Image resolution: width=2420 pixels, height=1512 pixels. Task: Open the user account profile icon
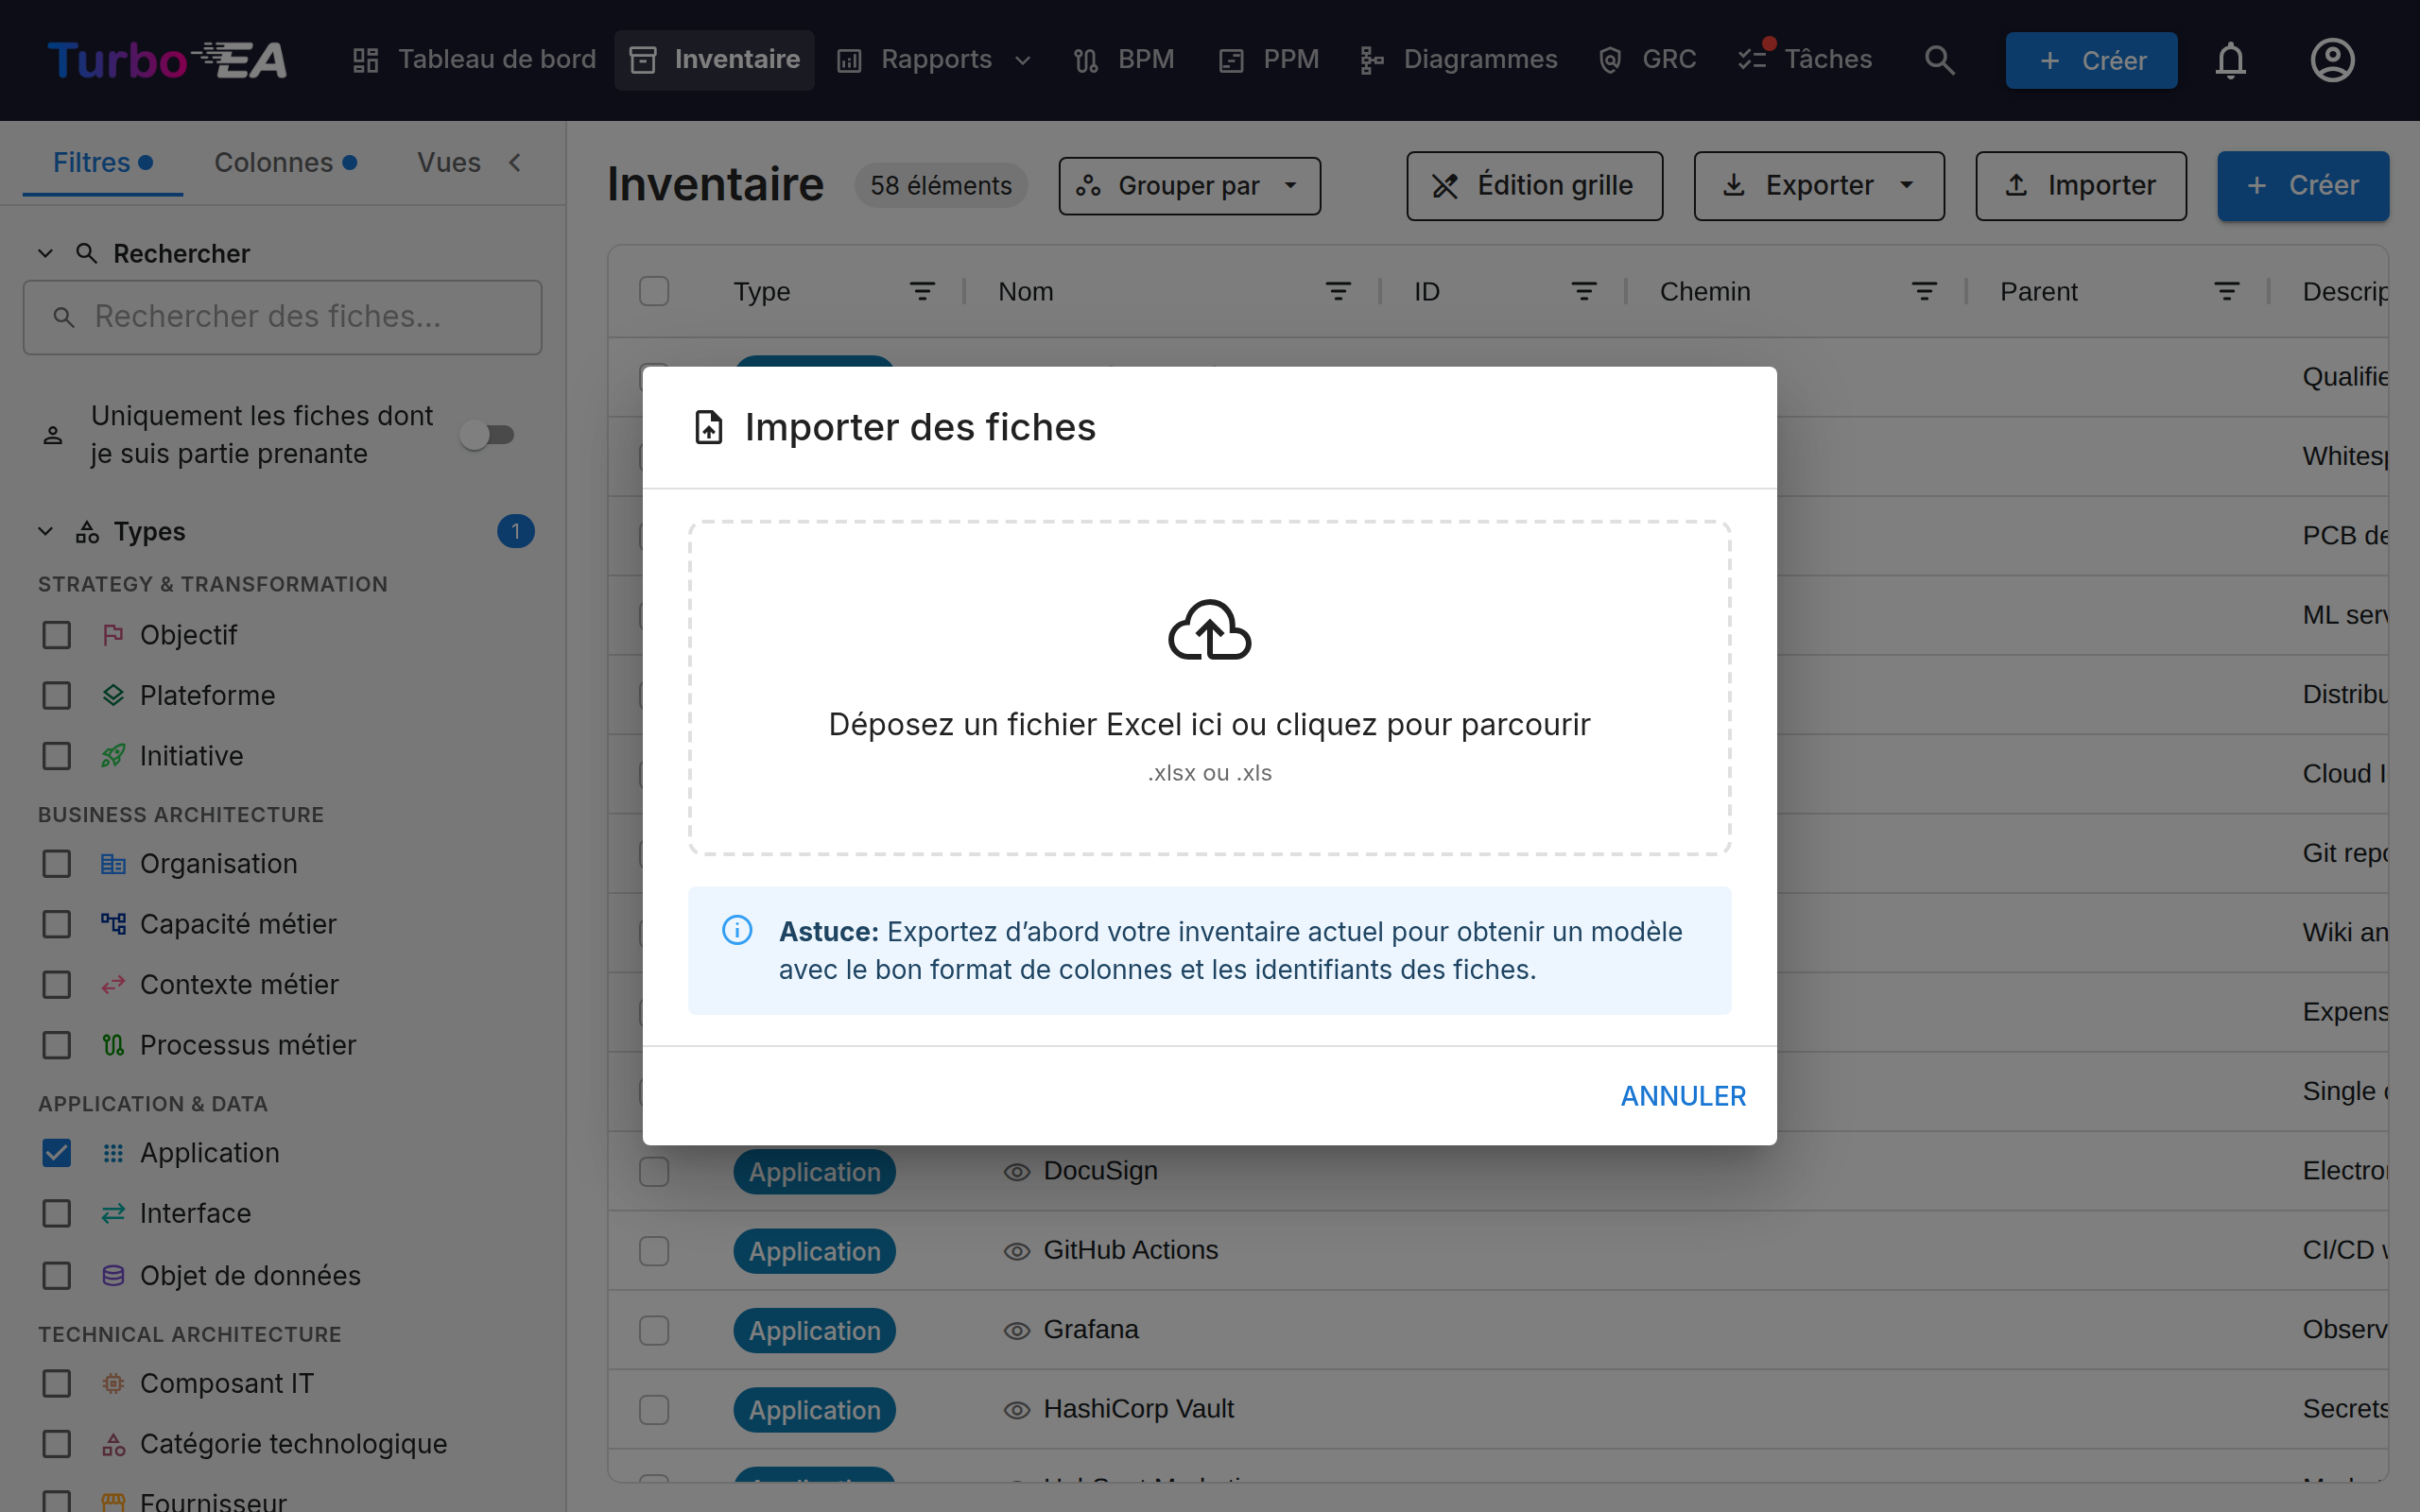[2332, 60]
